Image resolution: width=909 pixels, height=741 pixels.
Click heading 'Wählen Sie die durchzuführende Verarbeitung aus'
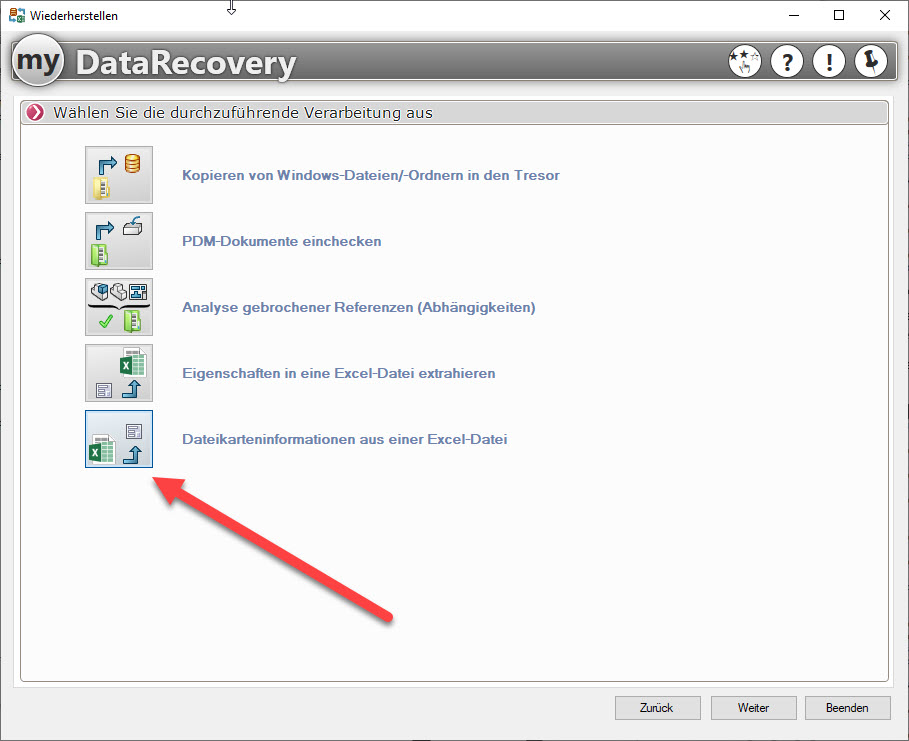coord(243,112)
